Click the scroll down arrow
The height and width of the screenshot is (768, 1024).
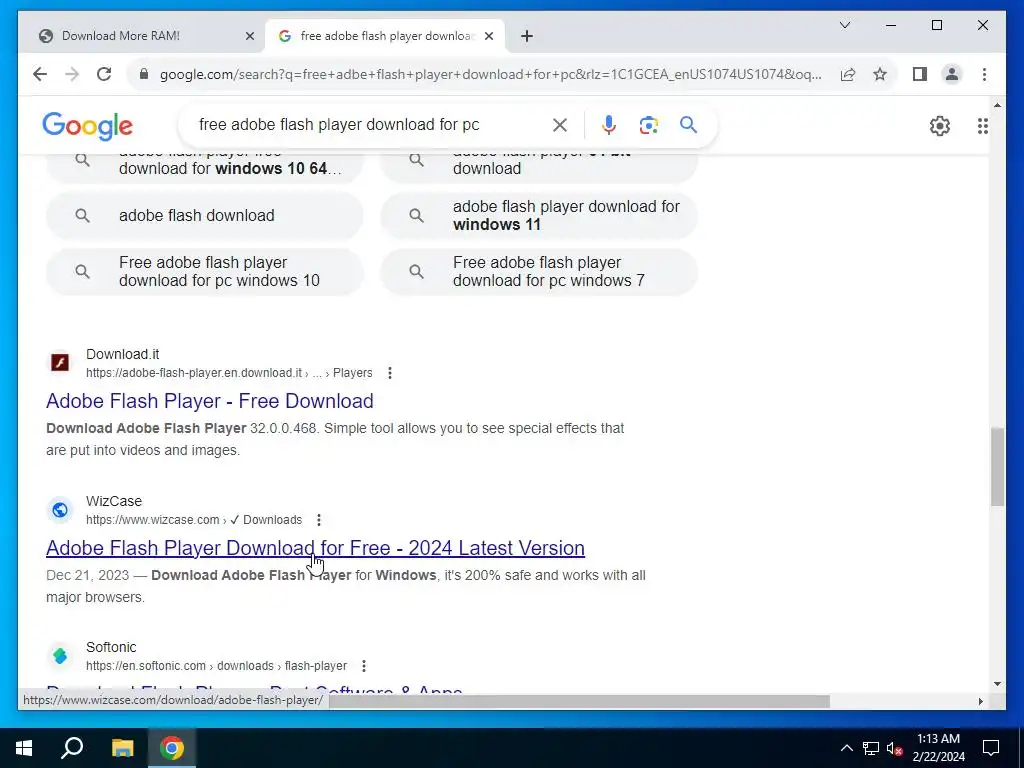pos(997,684)
